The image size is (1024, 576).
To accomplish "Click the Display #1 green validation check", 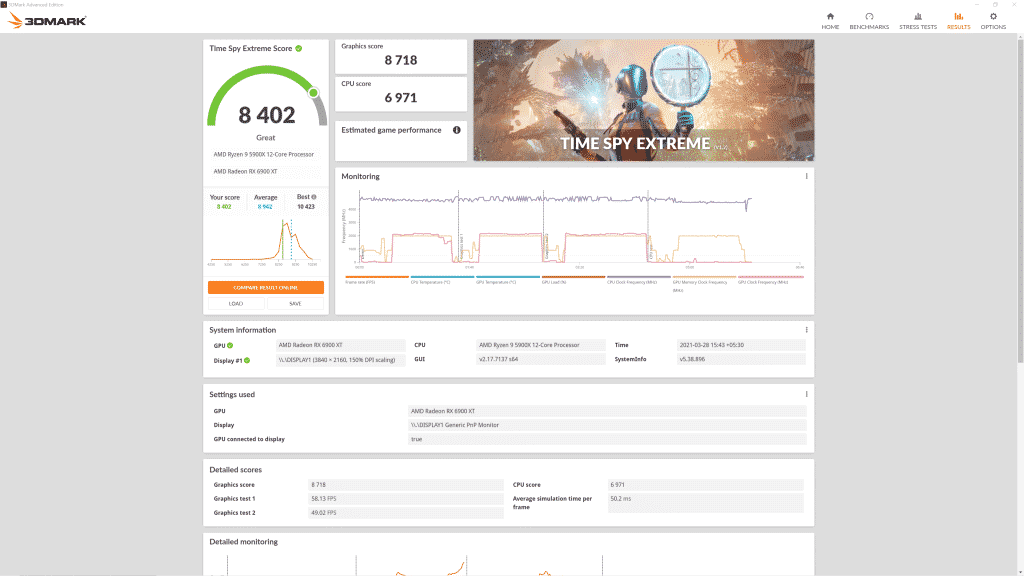I will pos(247,360).
